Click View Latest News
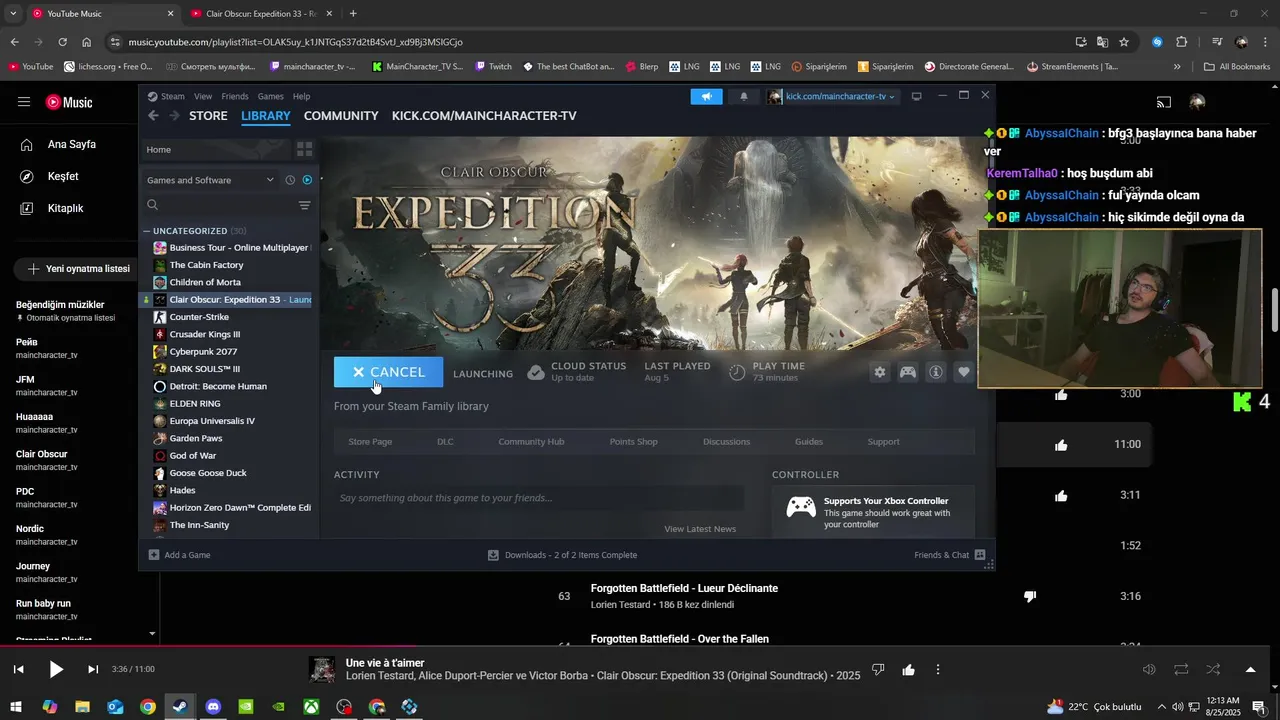1280x720 pixels. pos(700,529)
